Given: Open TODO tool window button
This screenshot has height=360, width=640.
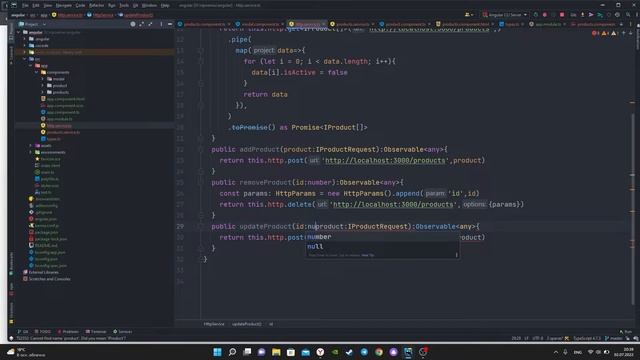Looking at the screenshot, I should coord(43,331).
